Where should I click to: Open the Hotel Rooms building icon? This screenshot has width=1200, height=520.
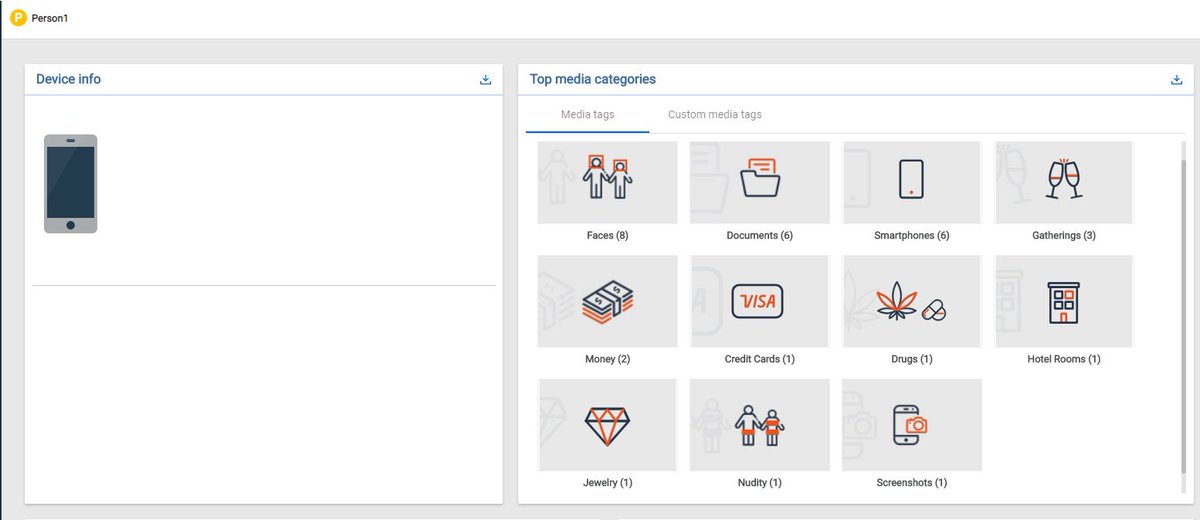pyautogui.click(x=1064, y=301)
